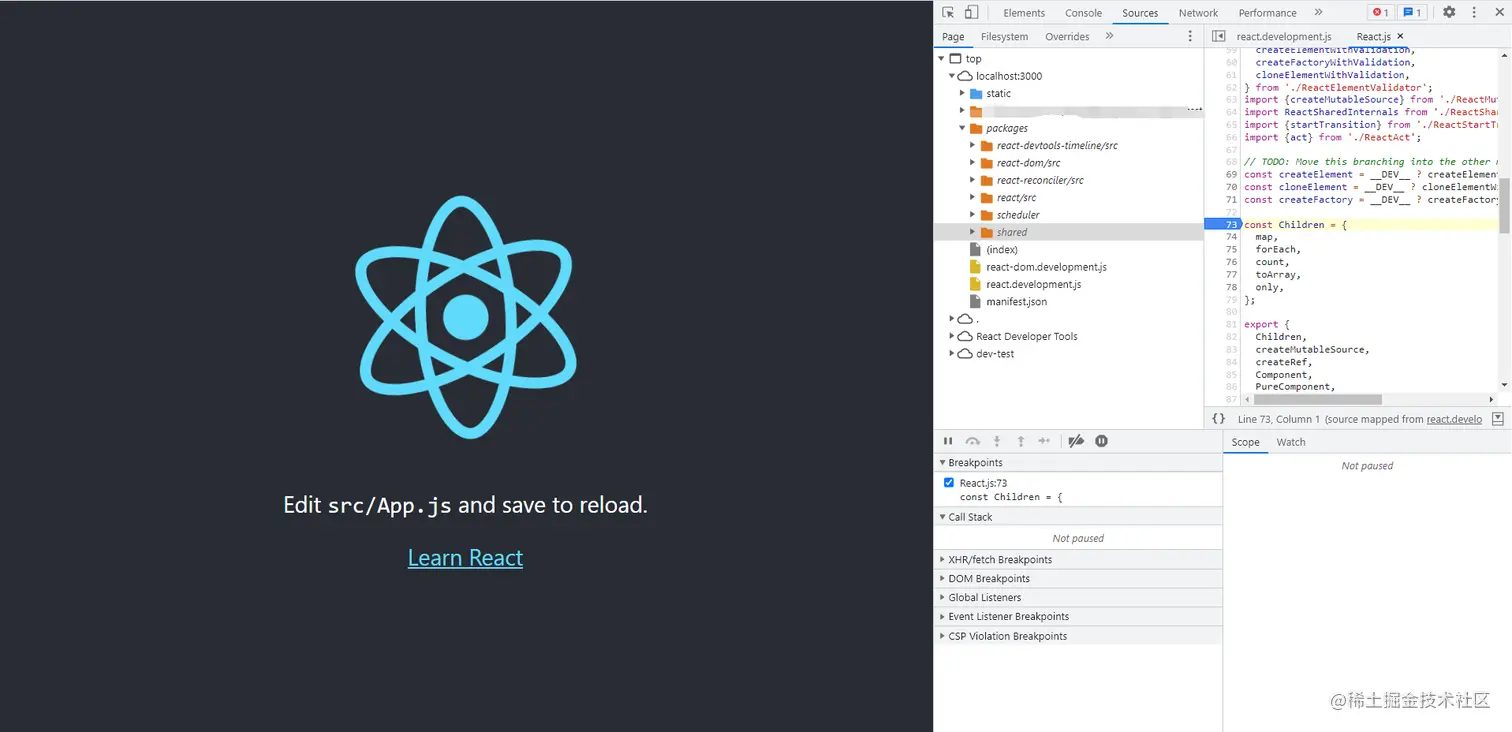
Task: Switch to the Overrides tab
Action: [1067, 37]
